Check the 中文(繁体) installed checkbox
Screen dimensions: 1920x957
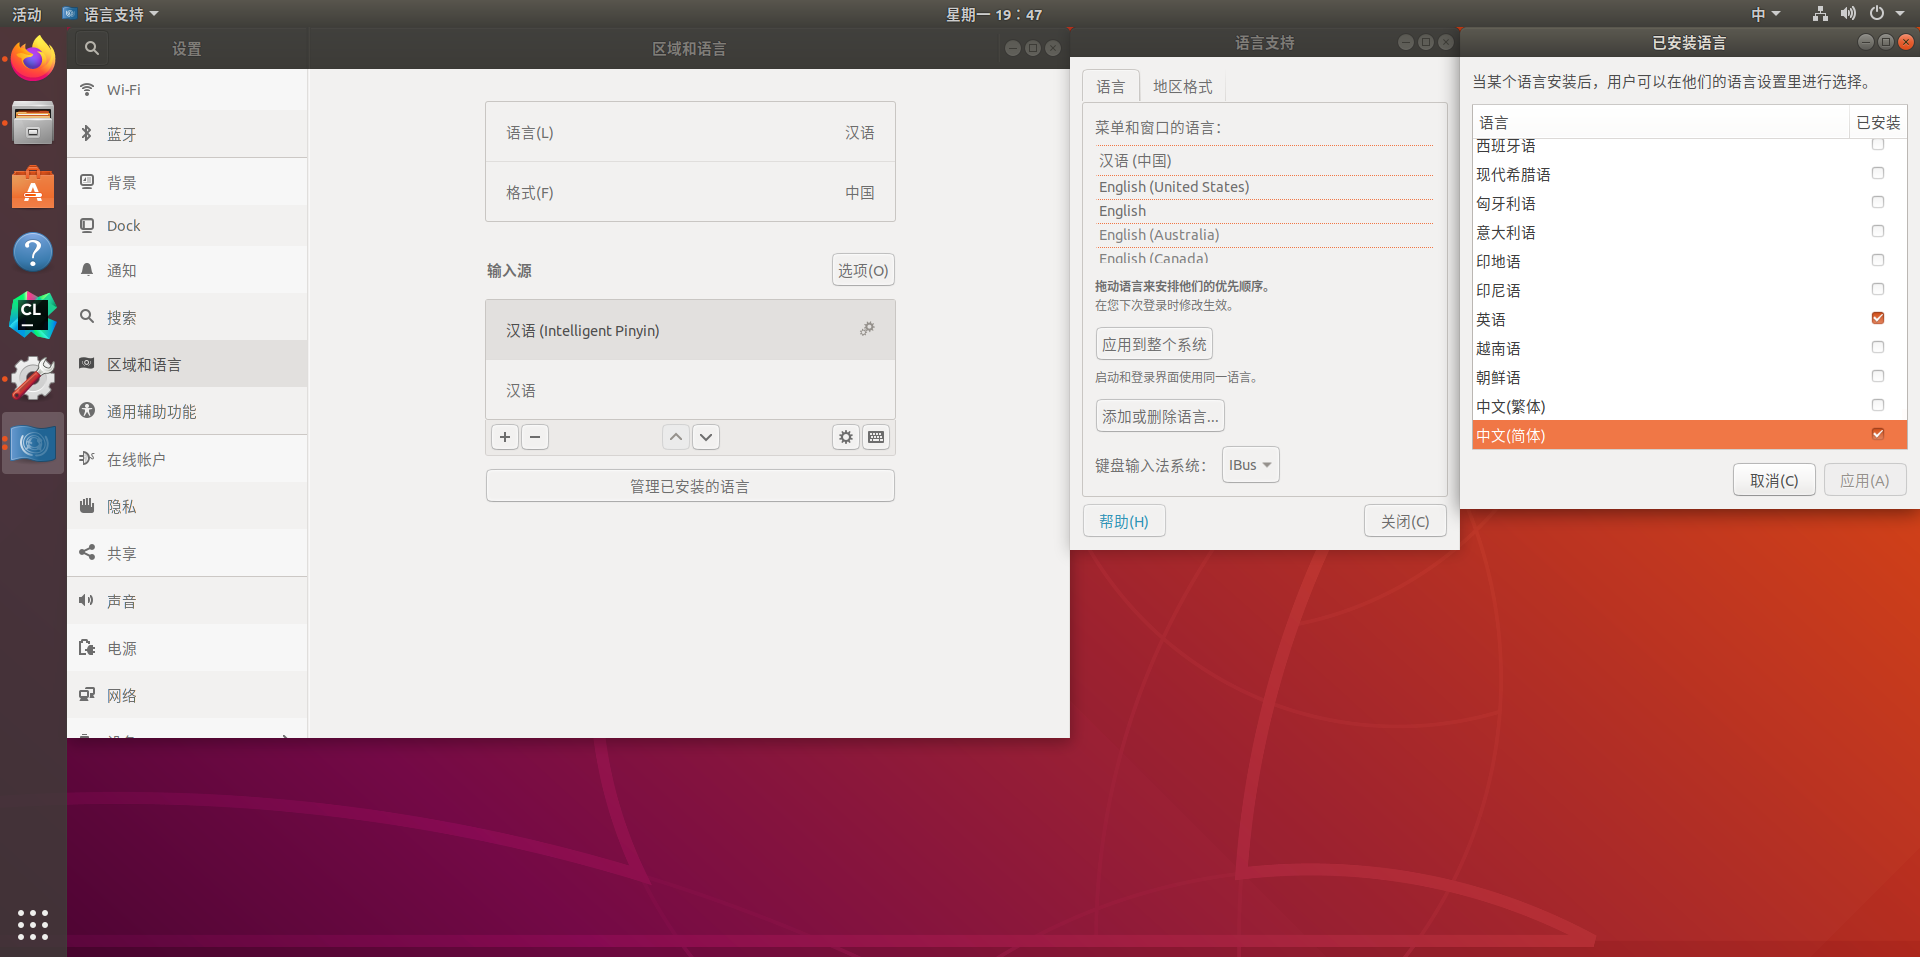(1877, 405)
